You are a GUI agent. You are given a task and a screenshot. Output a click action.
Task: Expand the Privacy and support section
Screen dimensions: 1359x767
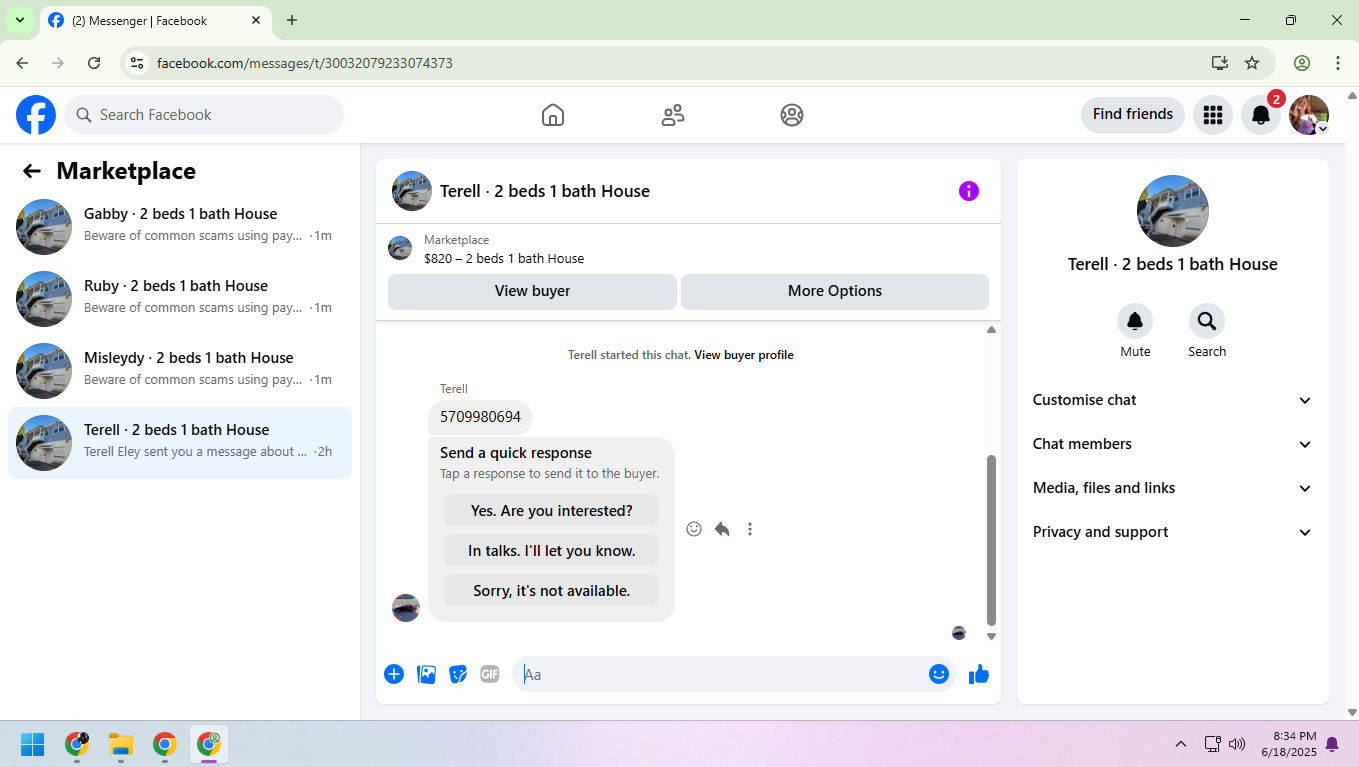point(1173,532)
